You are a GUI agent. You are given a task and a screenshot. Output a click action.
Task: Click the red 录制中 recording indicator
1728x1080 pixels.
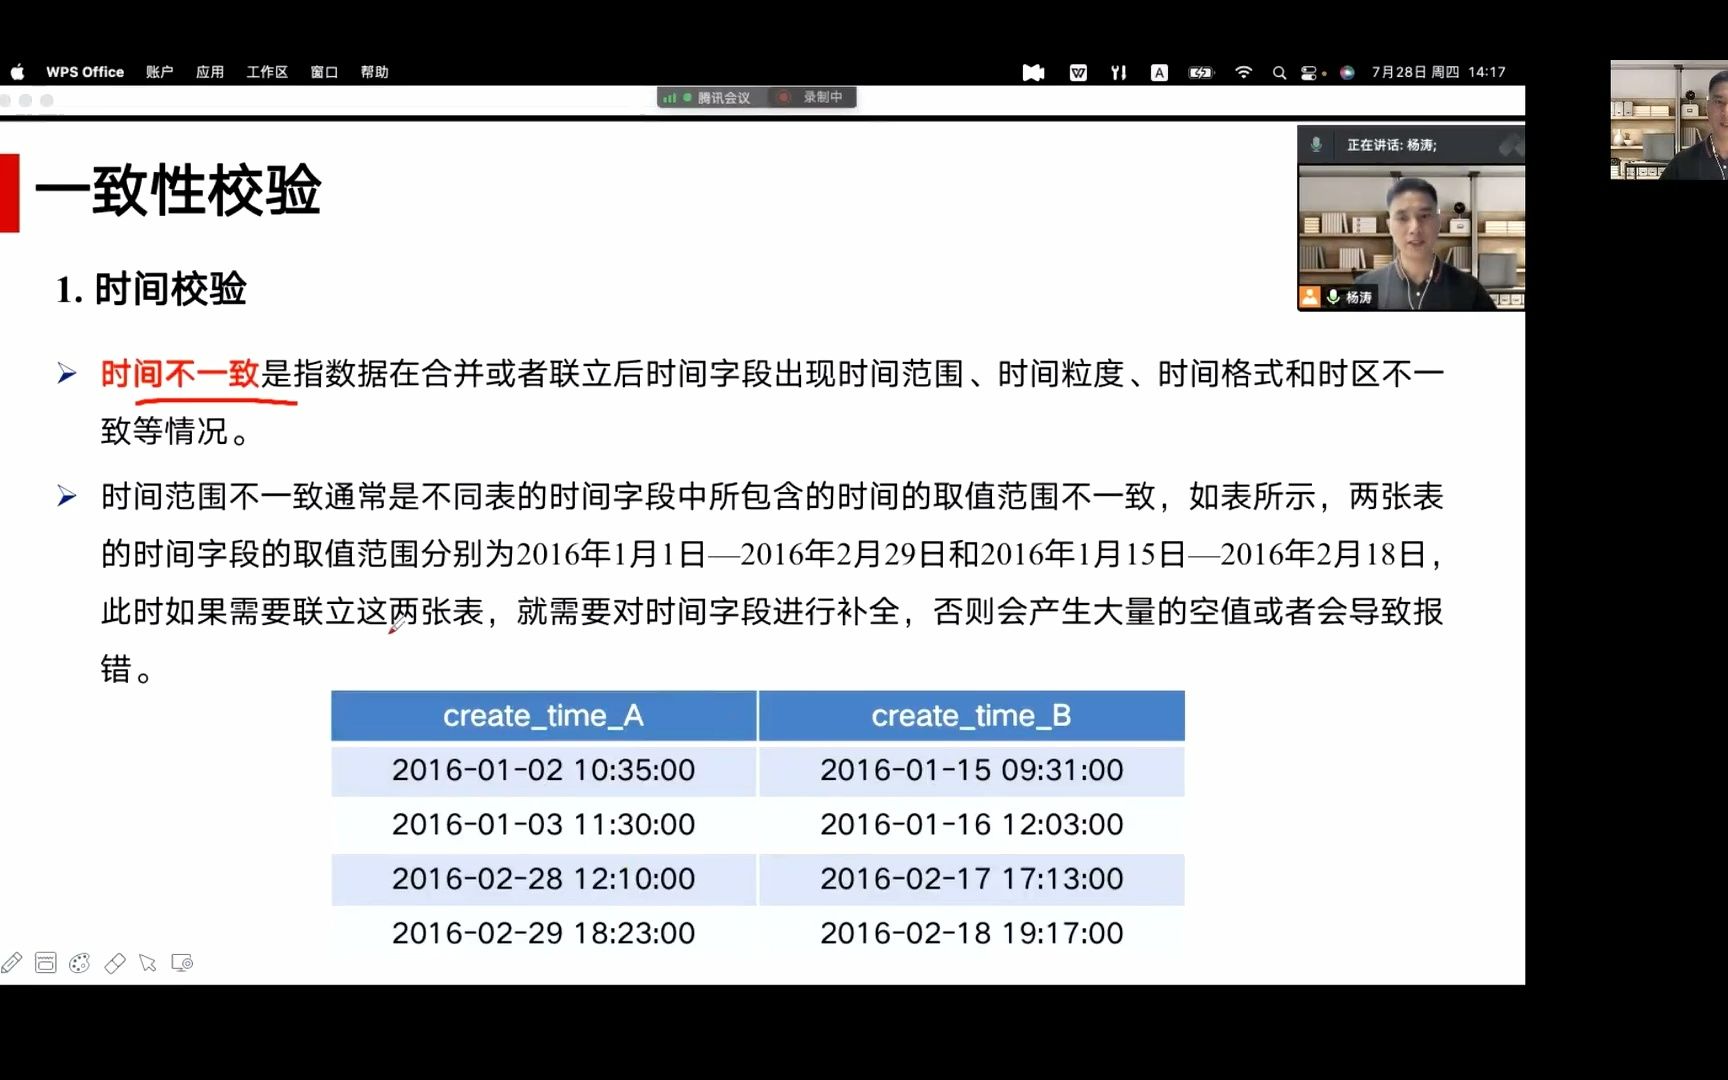click(x=785, y=97)
